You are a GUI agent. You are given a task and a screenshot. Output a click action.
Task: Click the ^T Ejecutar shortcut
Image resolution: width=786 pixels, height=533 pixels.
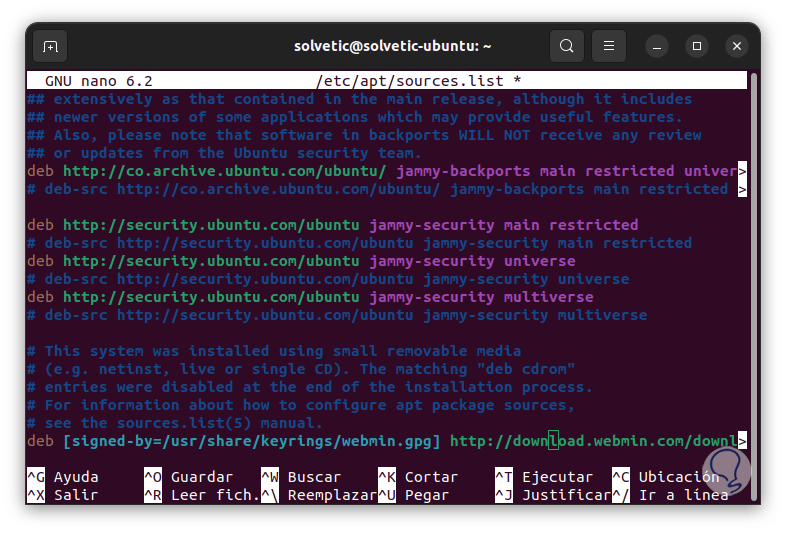click(544, 477)
